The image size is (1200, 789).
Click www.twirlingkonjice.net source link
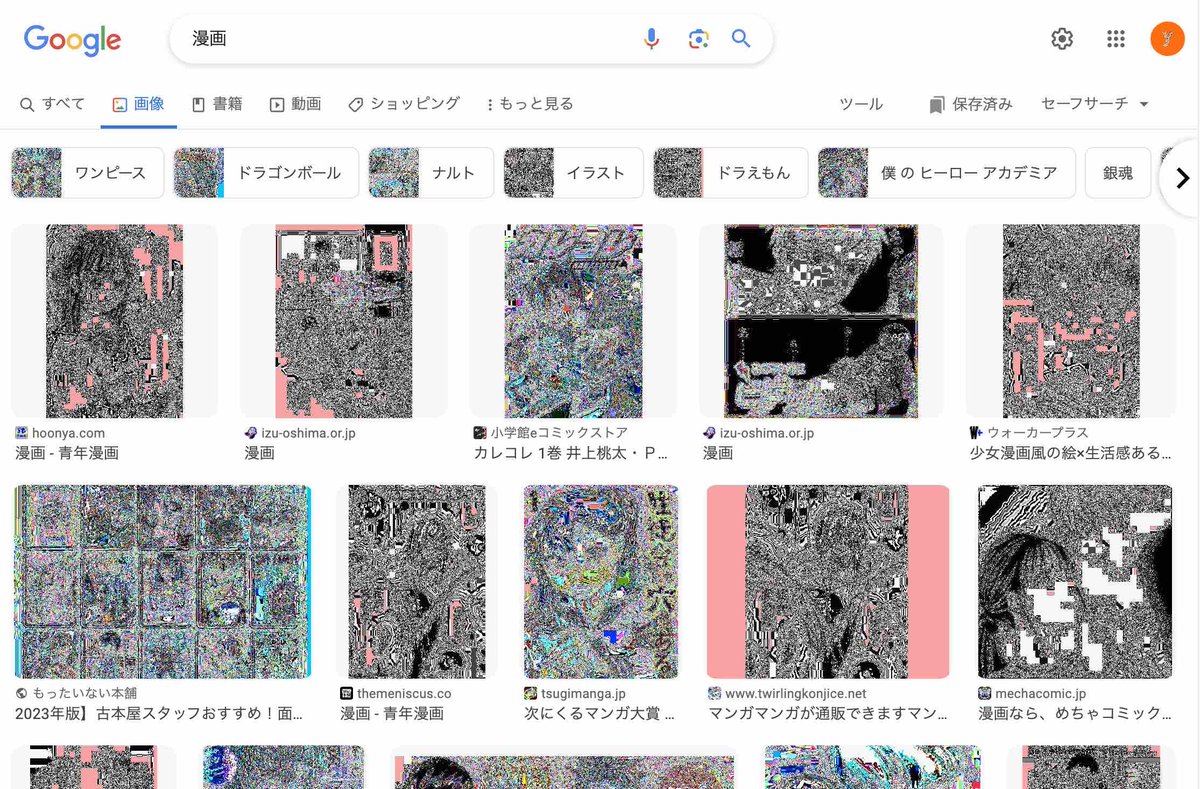796,693
